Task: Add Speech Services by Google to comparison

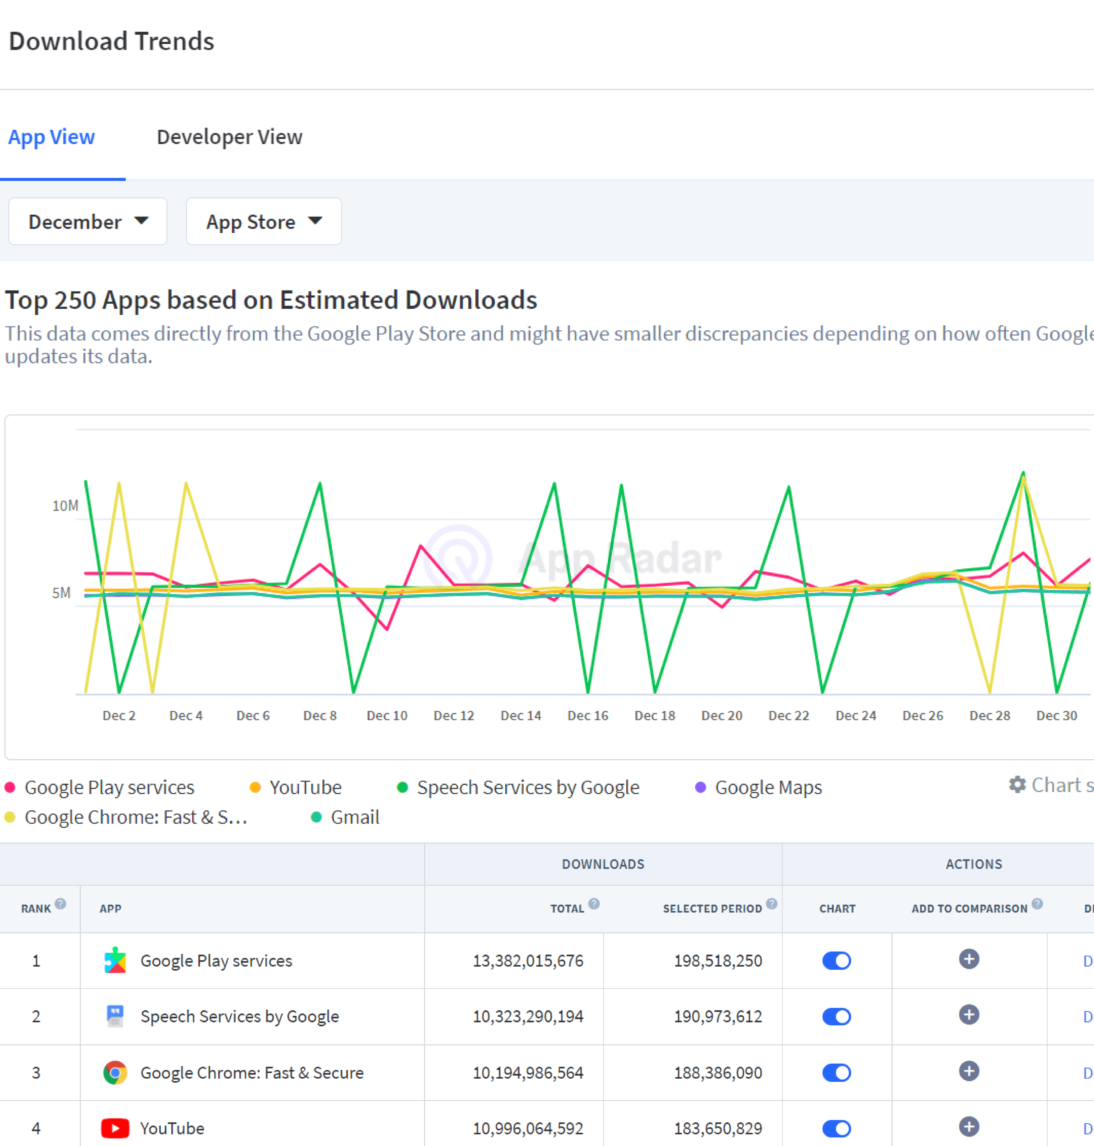Action: [x=969, y=1015]
